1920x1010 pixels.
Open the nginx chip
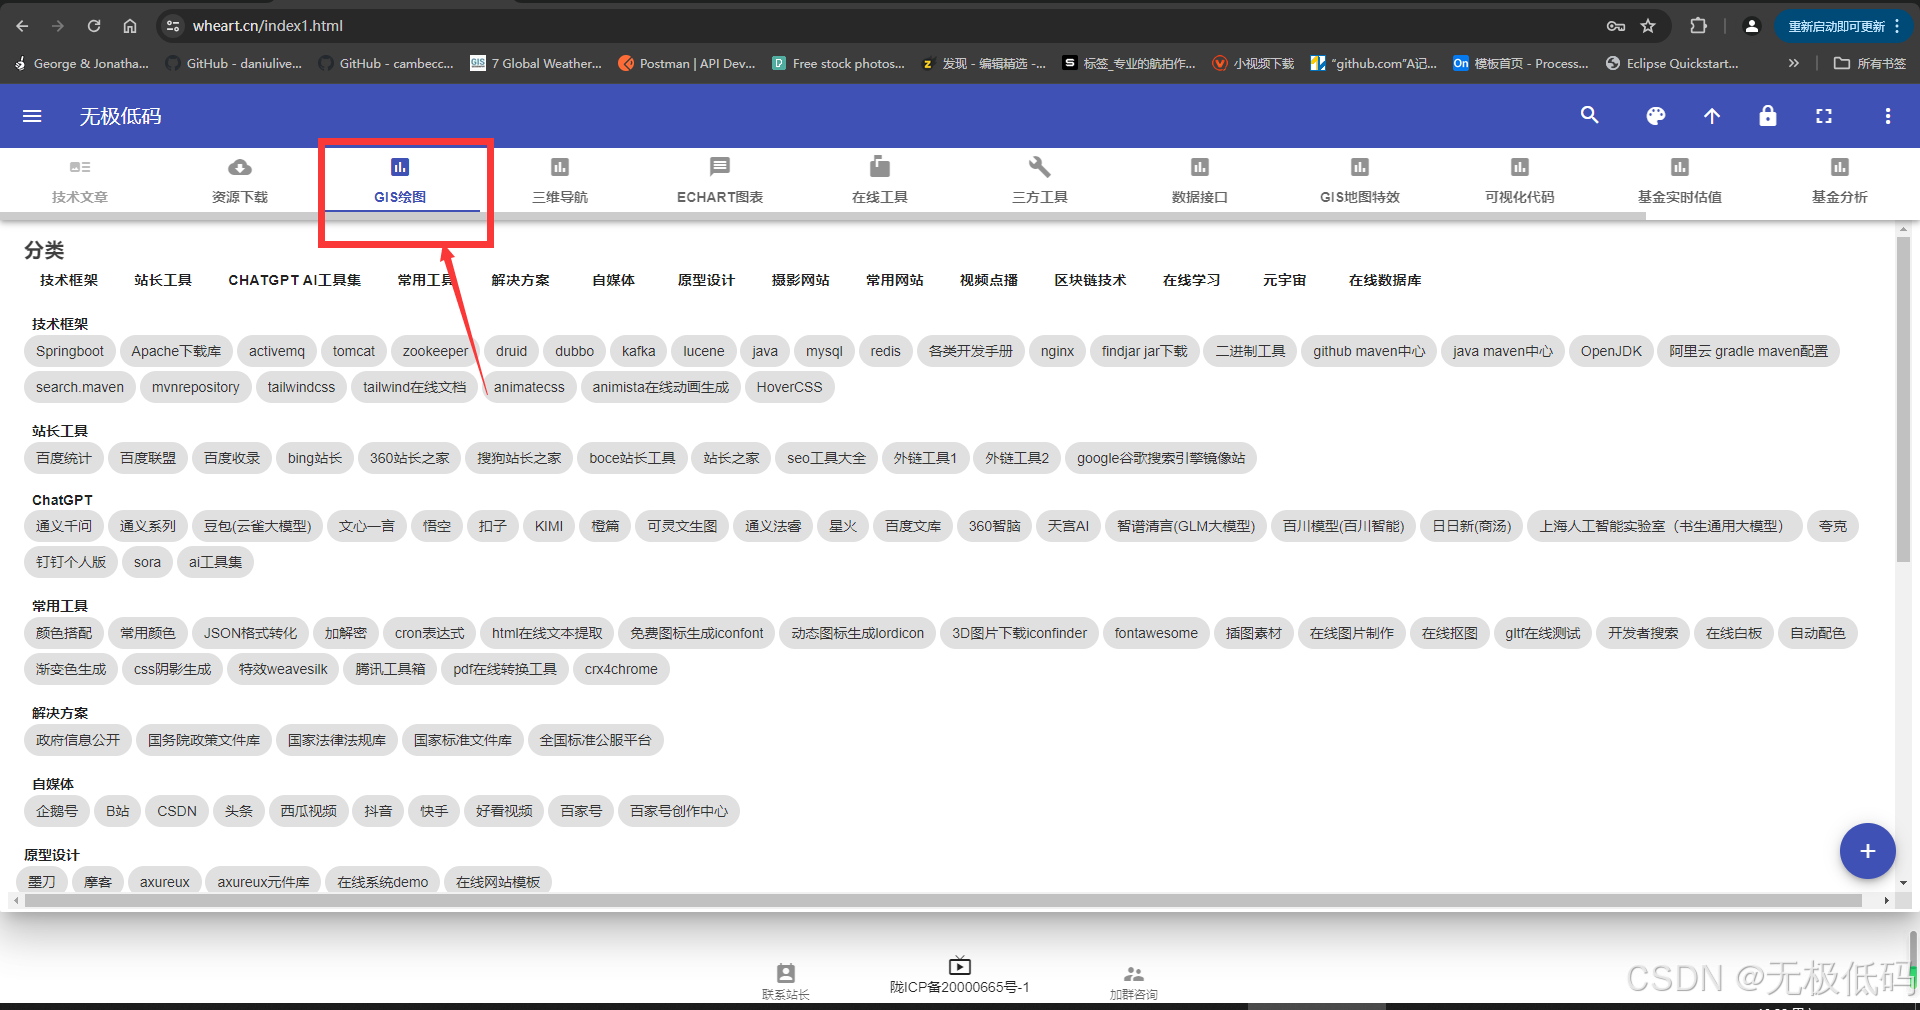[x=1057, y=351]
